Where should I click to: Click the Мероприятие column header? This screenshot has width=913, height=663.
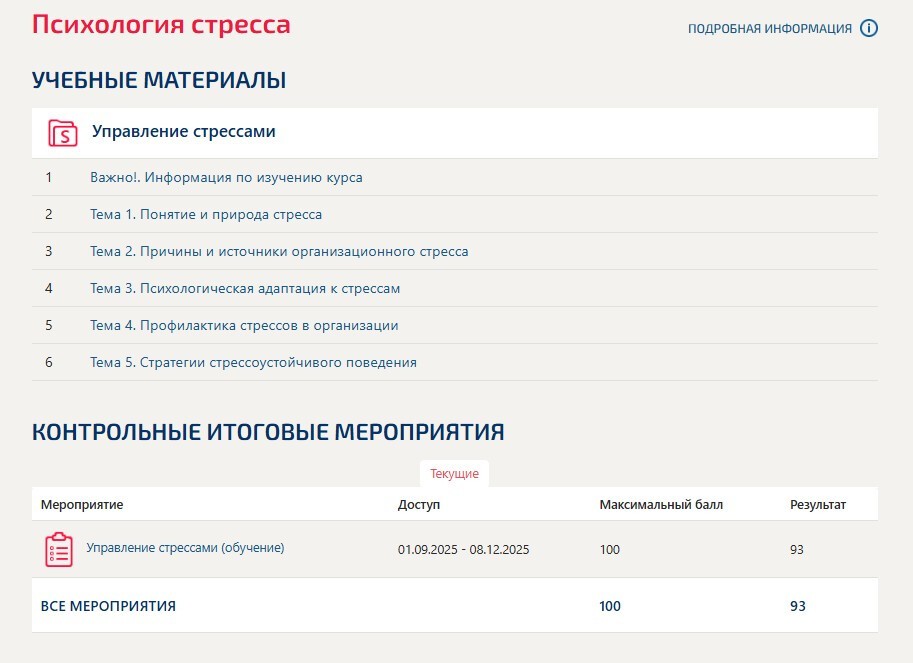point(82,505)
